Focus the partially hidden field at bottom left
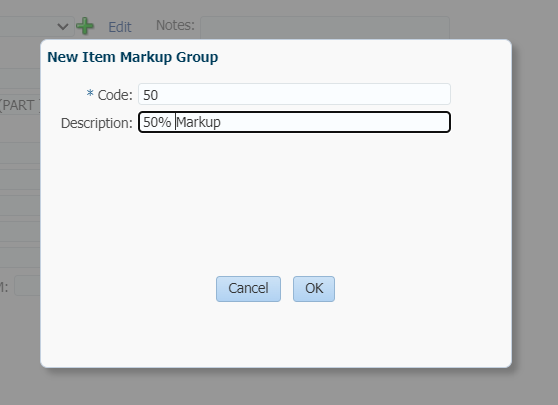The width and height of the screenshot is (558, 405). click(27, 285)
